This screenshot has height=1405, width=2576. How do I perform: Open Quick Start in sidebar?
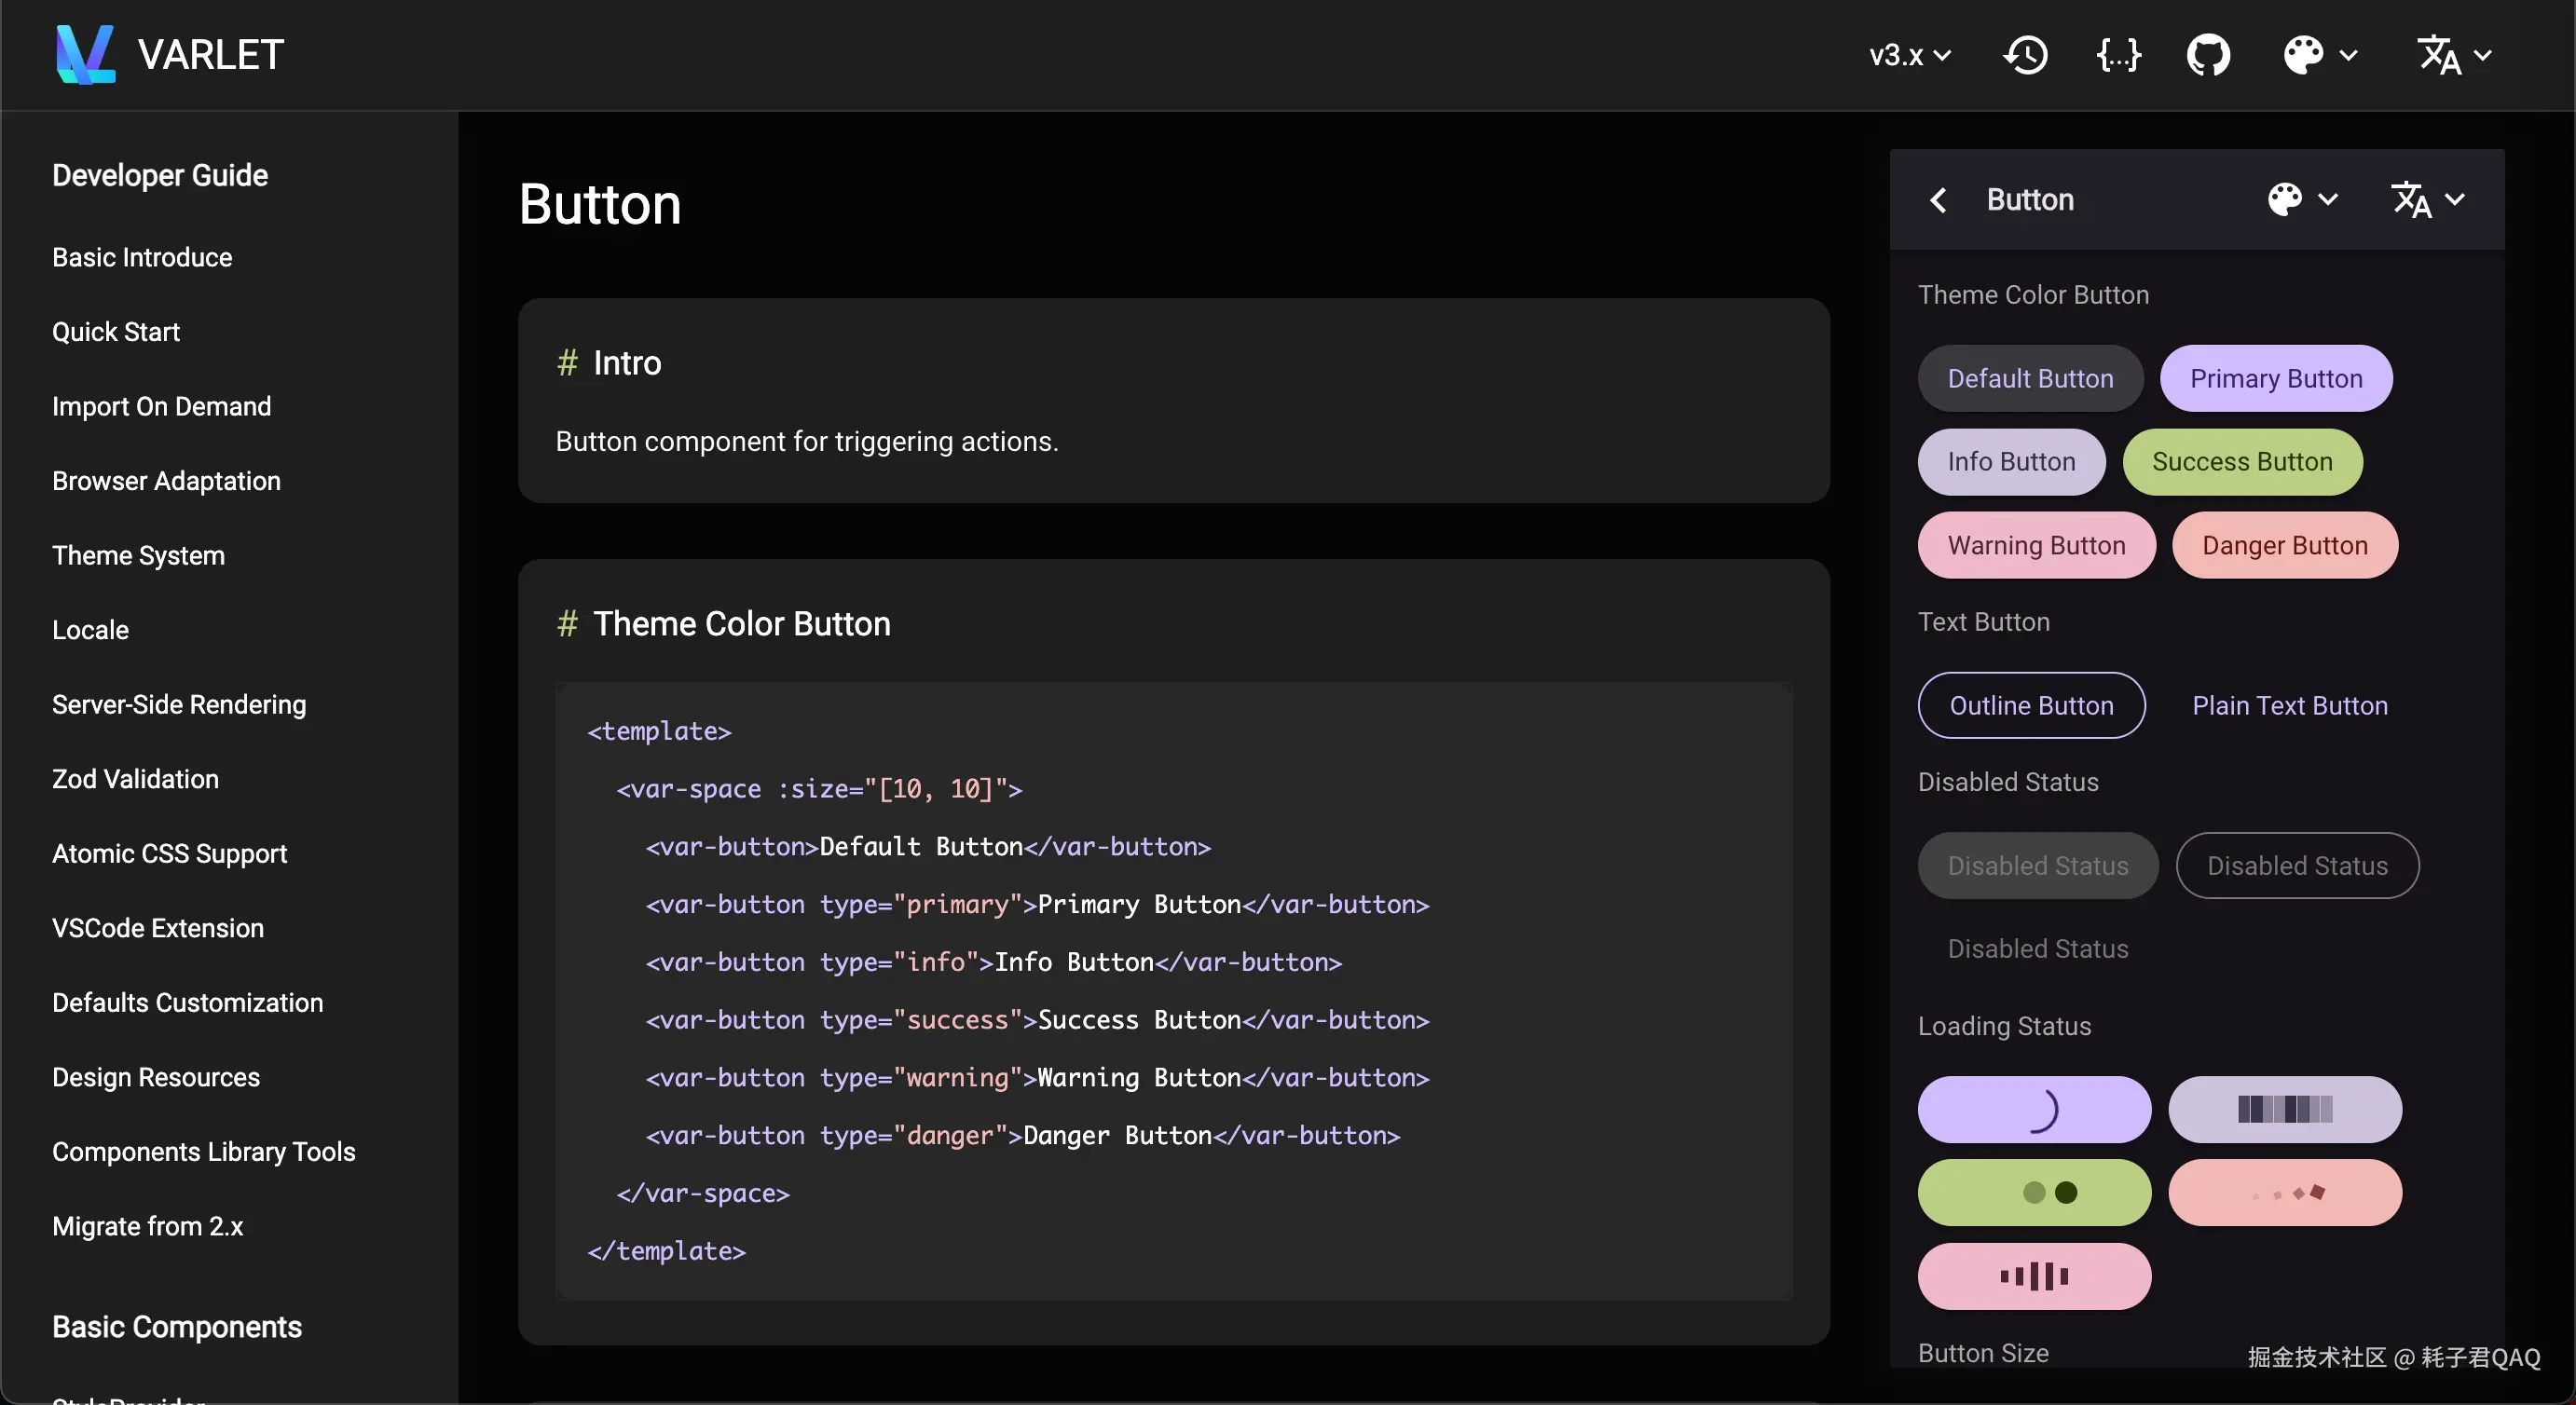pos(116,332)
